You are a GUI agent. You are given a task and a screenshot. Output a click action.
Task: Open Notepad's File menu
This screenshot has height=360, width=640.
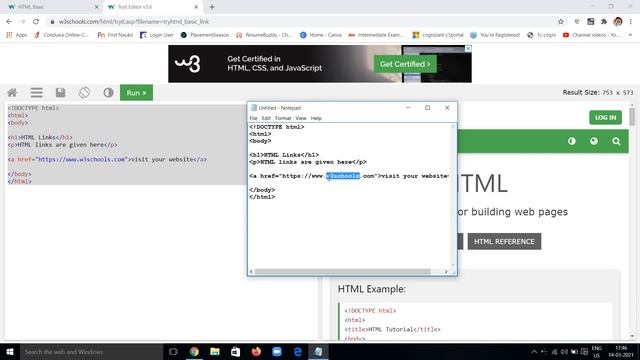pyautogui.click(x=253, y=118)
